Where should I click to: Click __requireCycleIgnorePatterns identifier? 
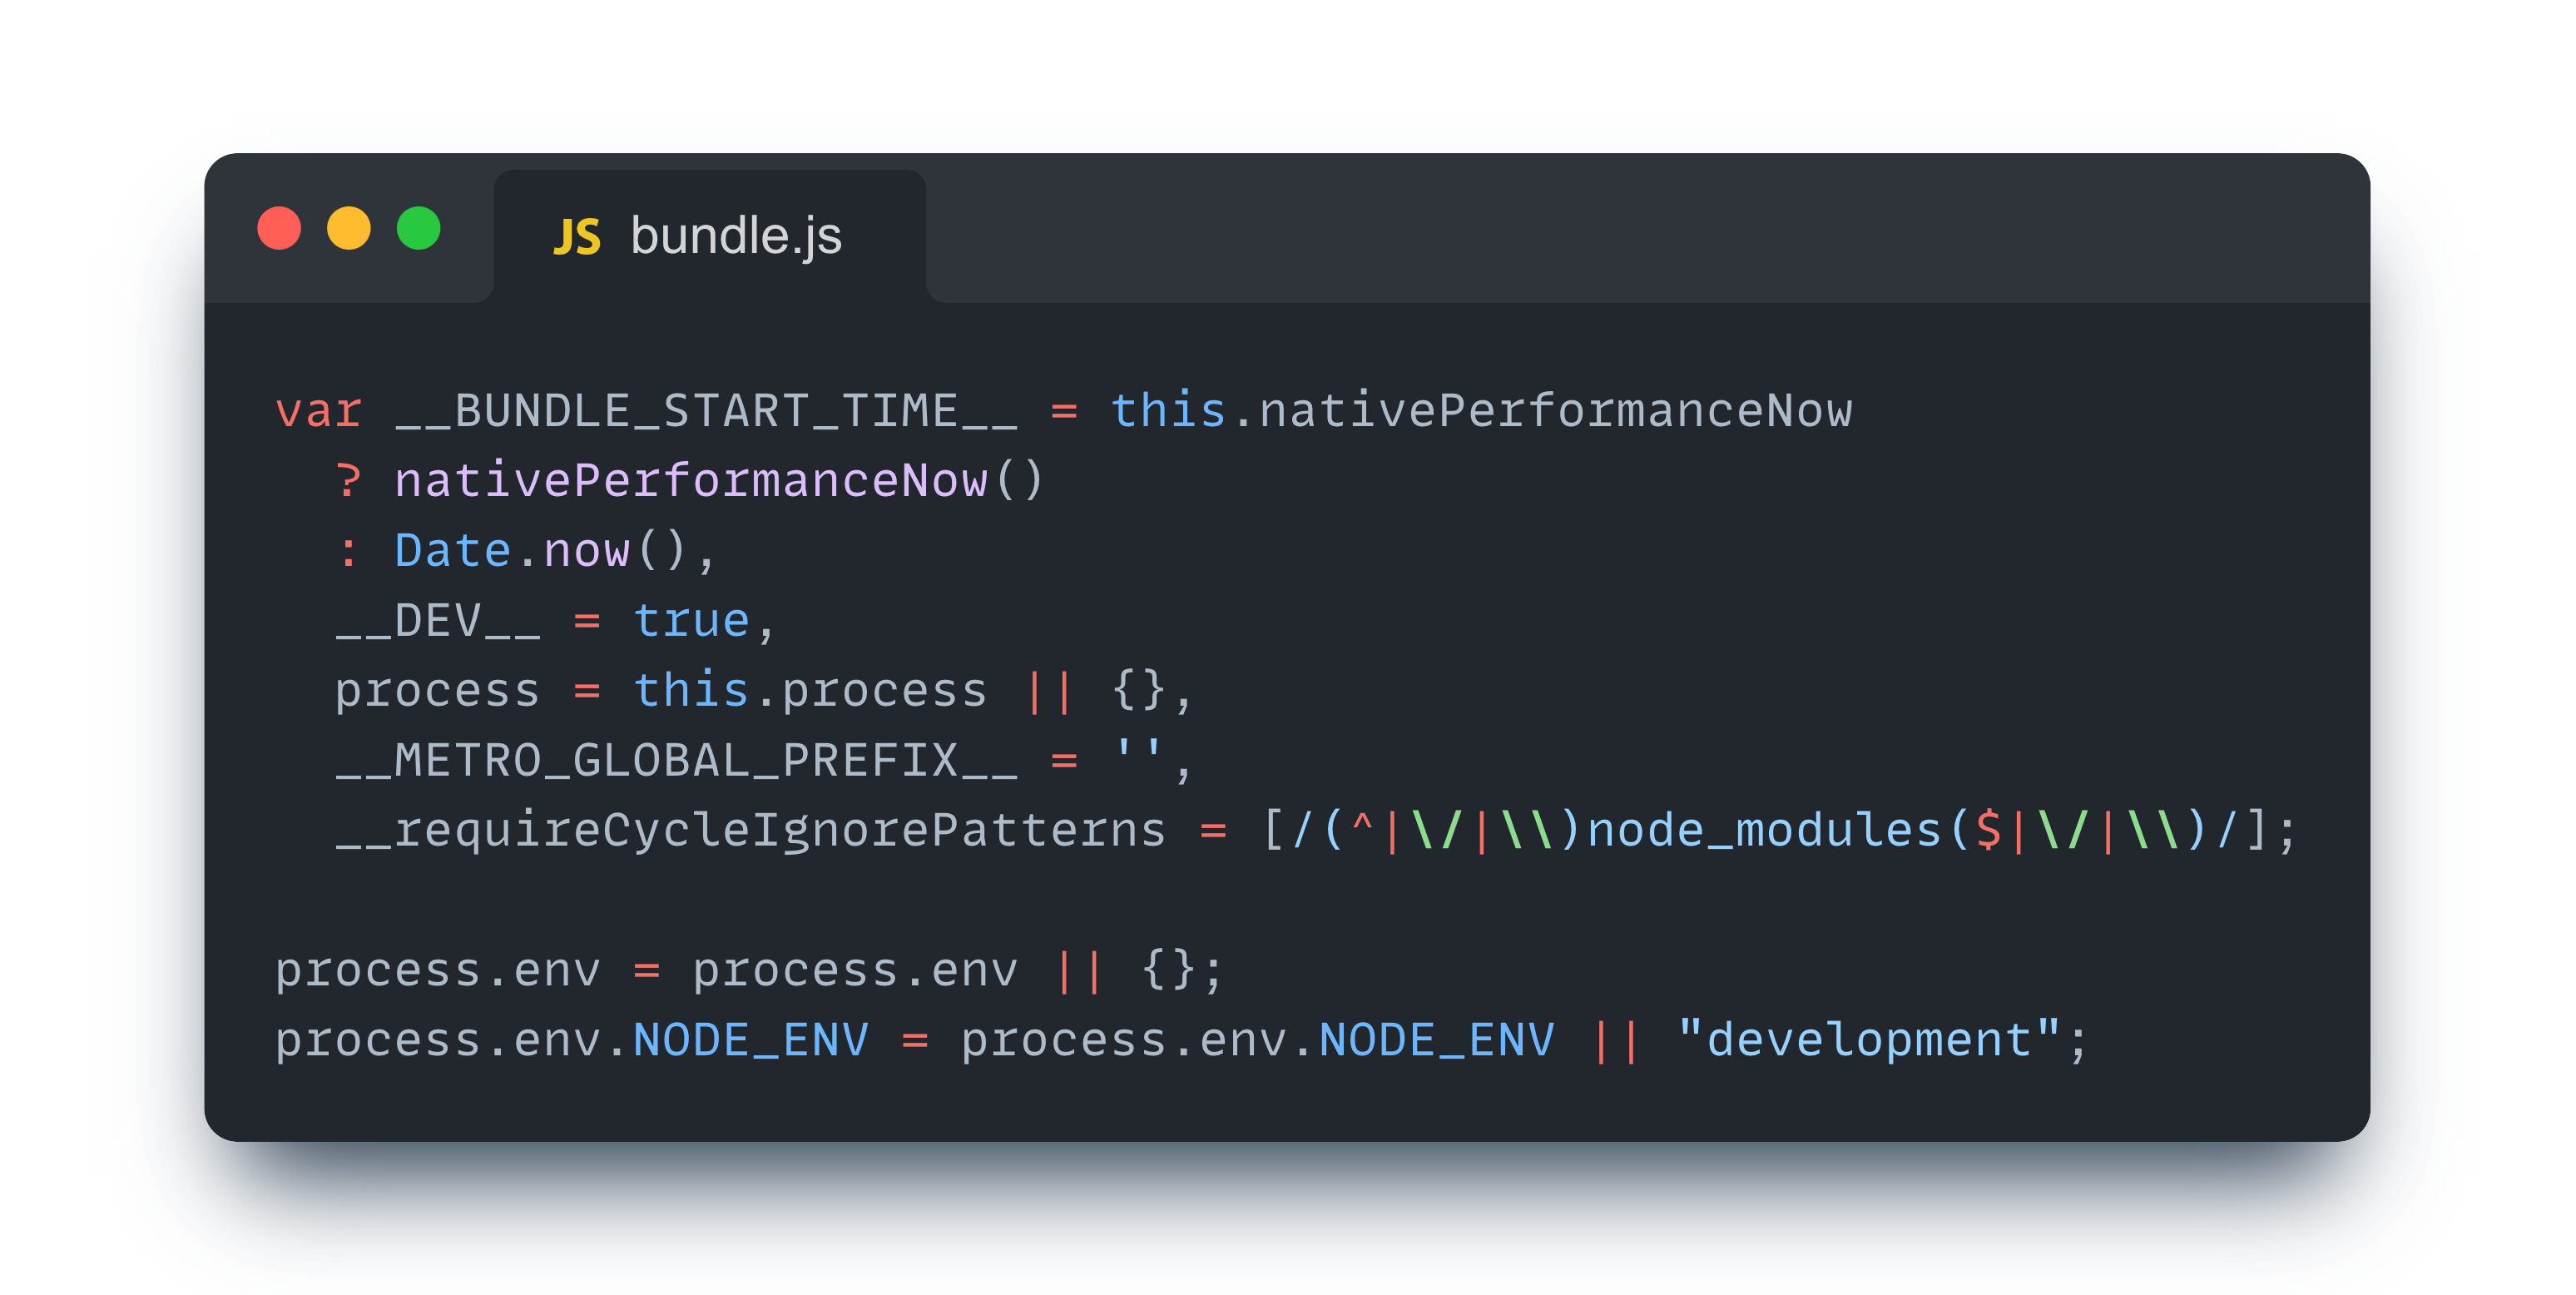coord(751,831)
